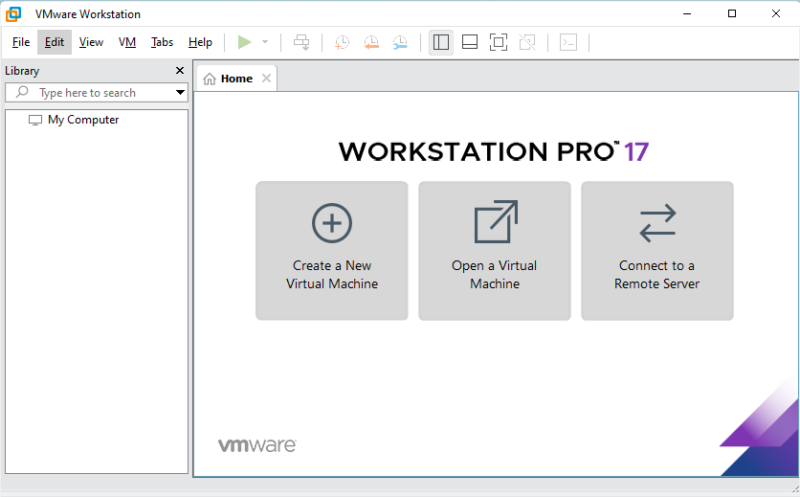The height and width of the screenshot is (497, 800).
Task: Close the Library panel
Action: coord(180,71)
